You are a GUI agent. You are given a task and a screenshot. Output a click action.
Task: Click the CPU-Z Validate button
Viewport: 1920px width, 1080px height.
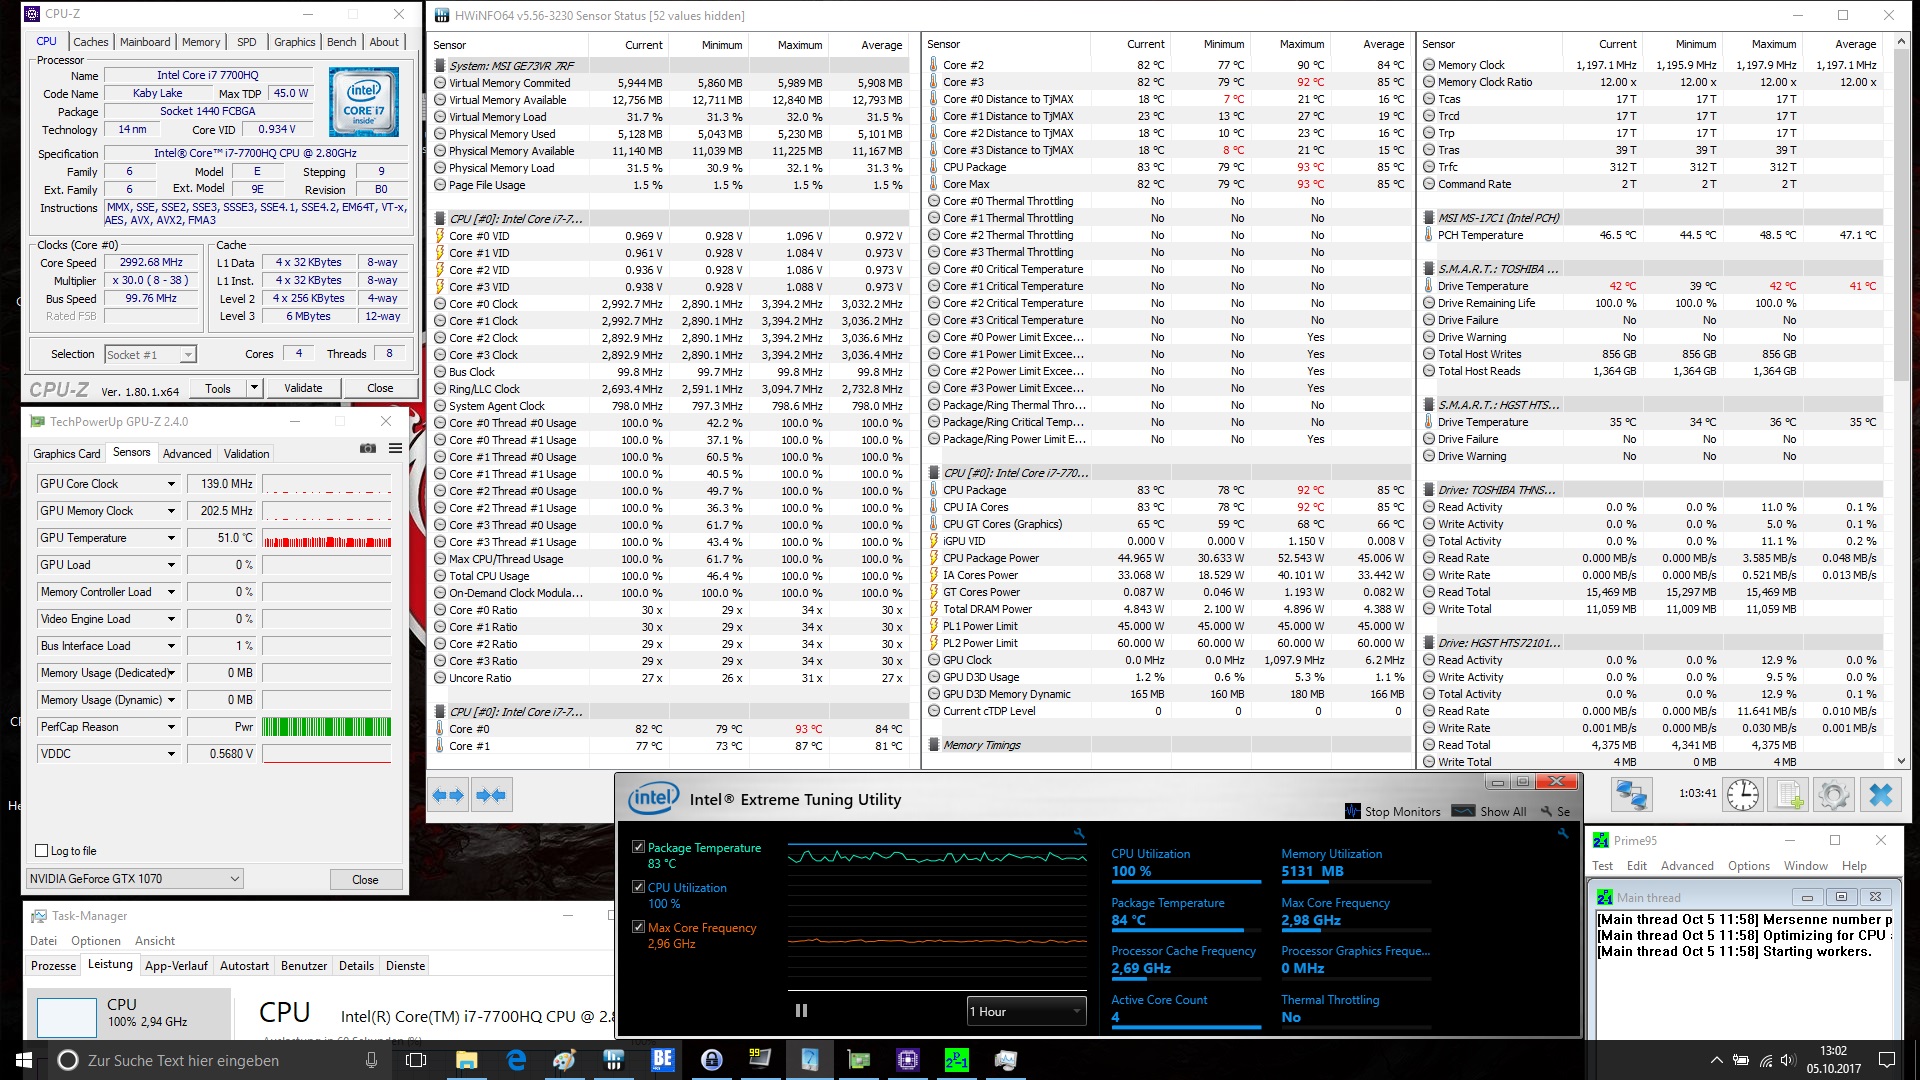[x=303, y=388]
